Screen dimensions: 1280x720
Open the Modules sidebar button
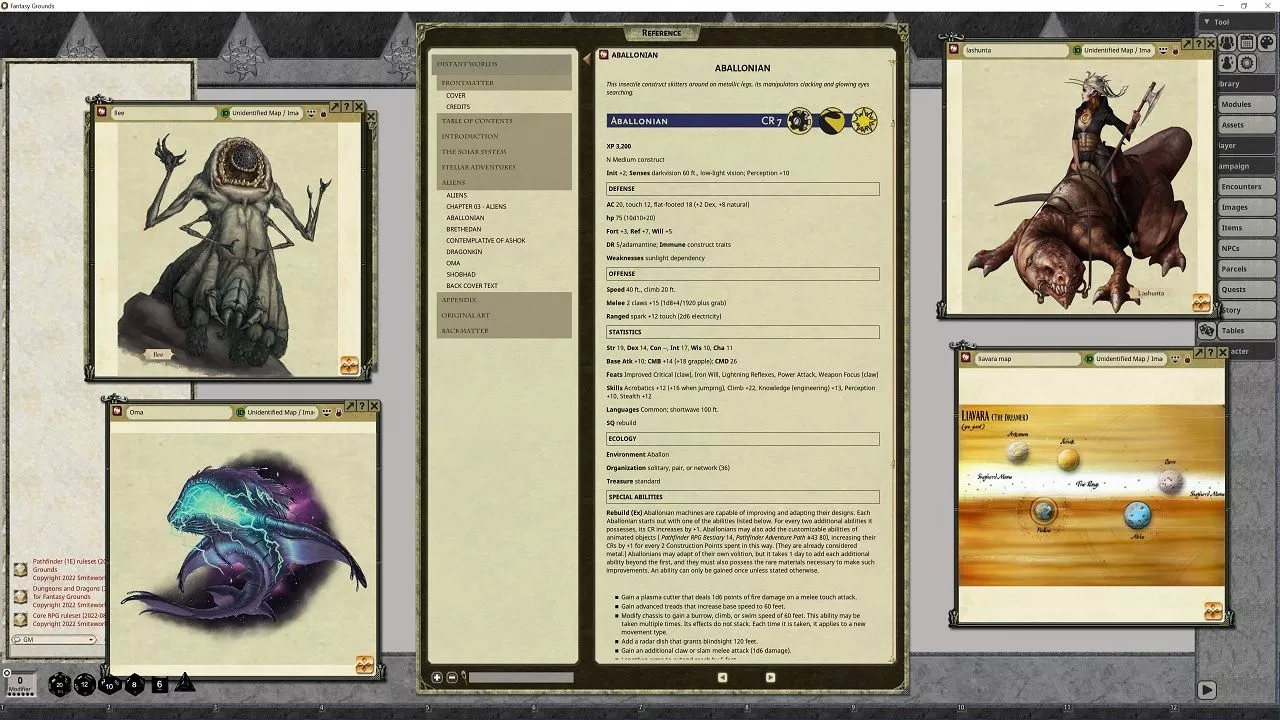click(x=1246, y=104)
